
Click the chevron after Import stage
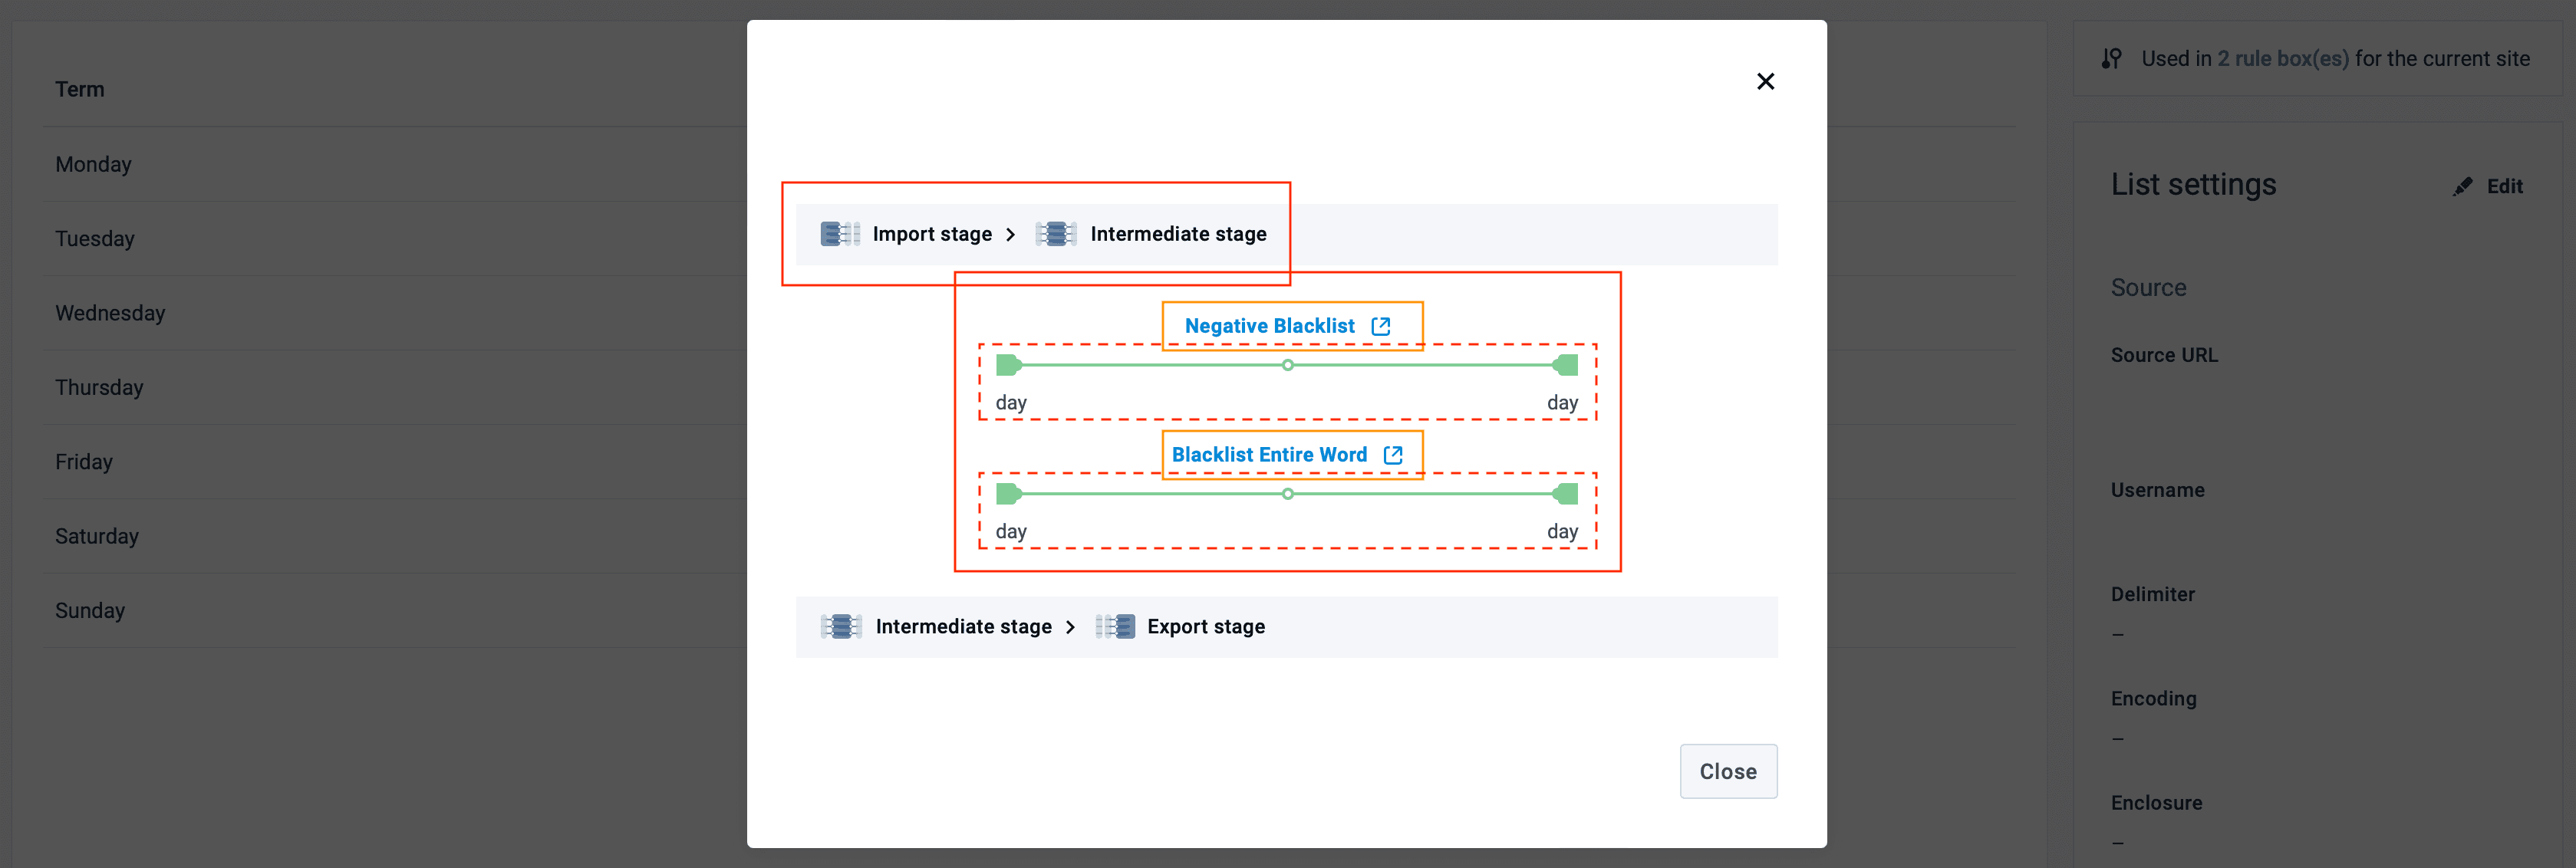coord(1011,234)
